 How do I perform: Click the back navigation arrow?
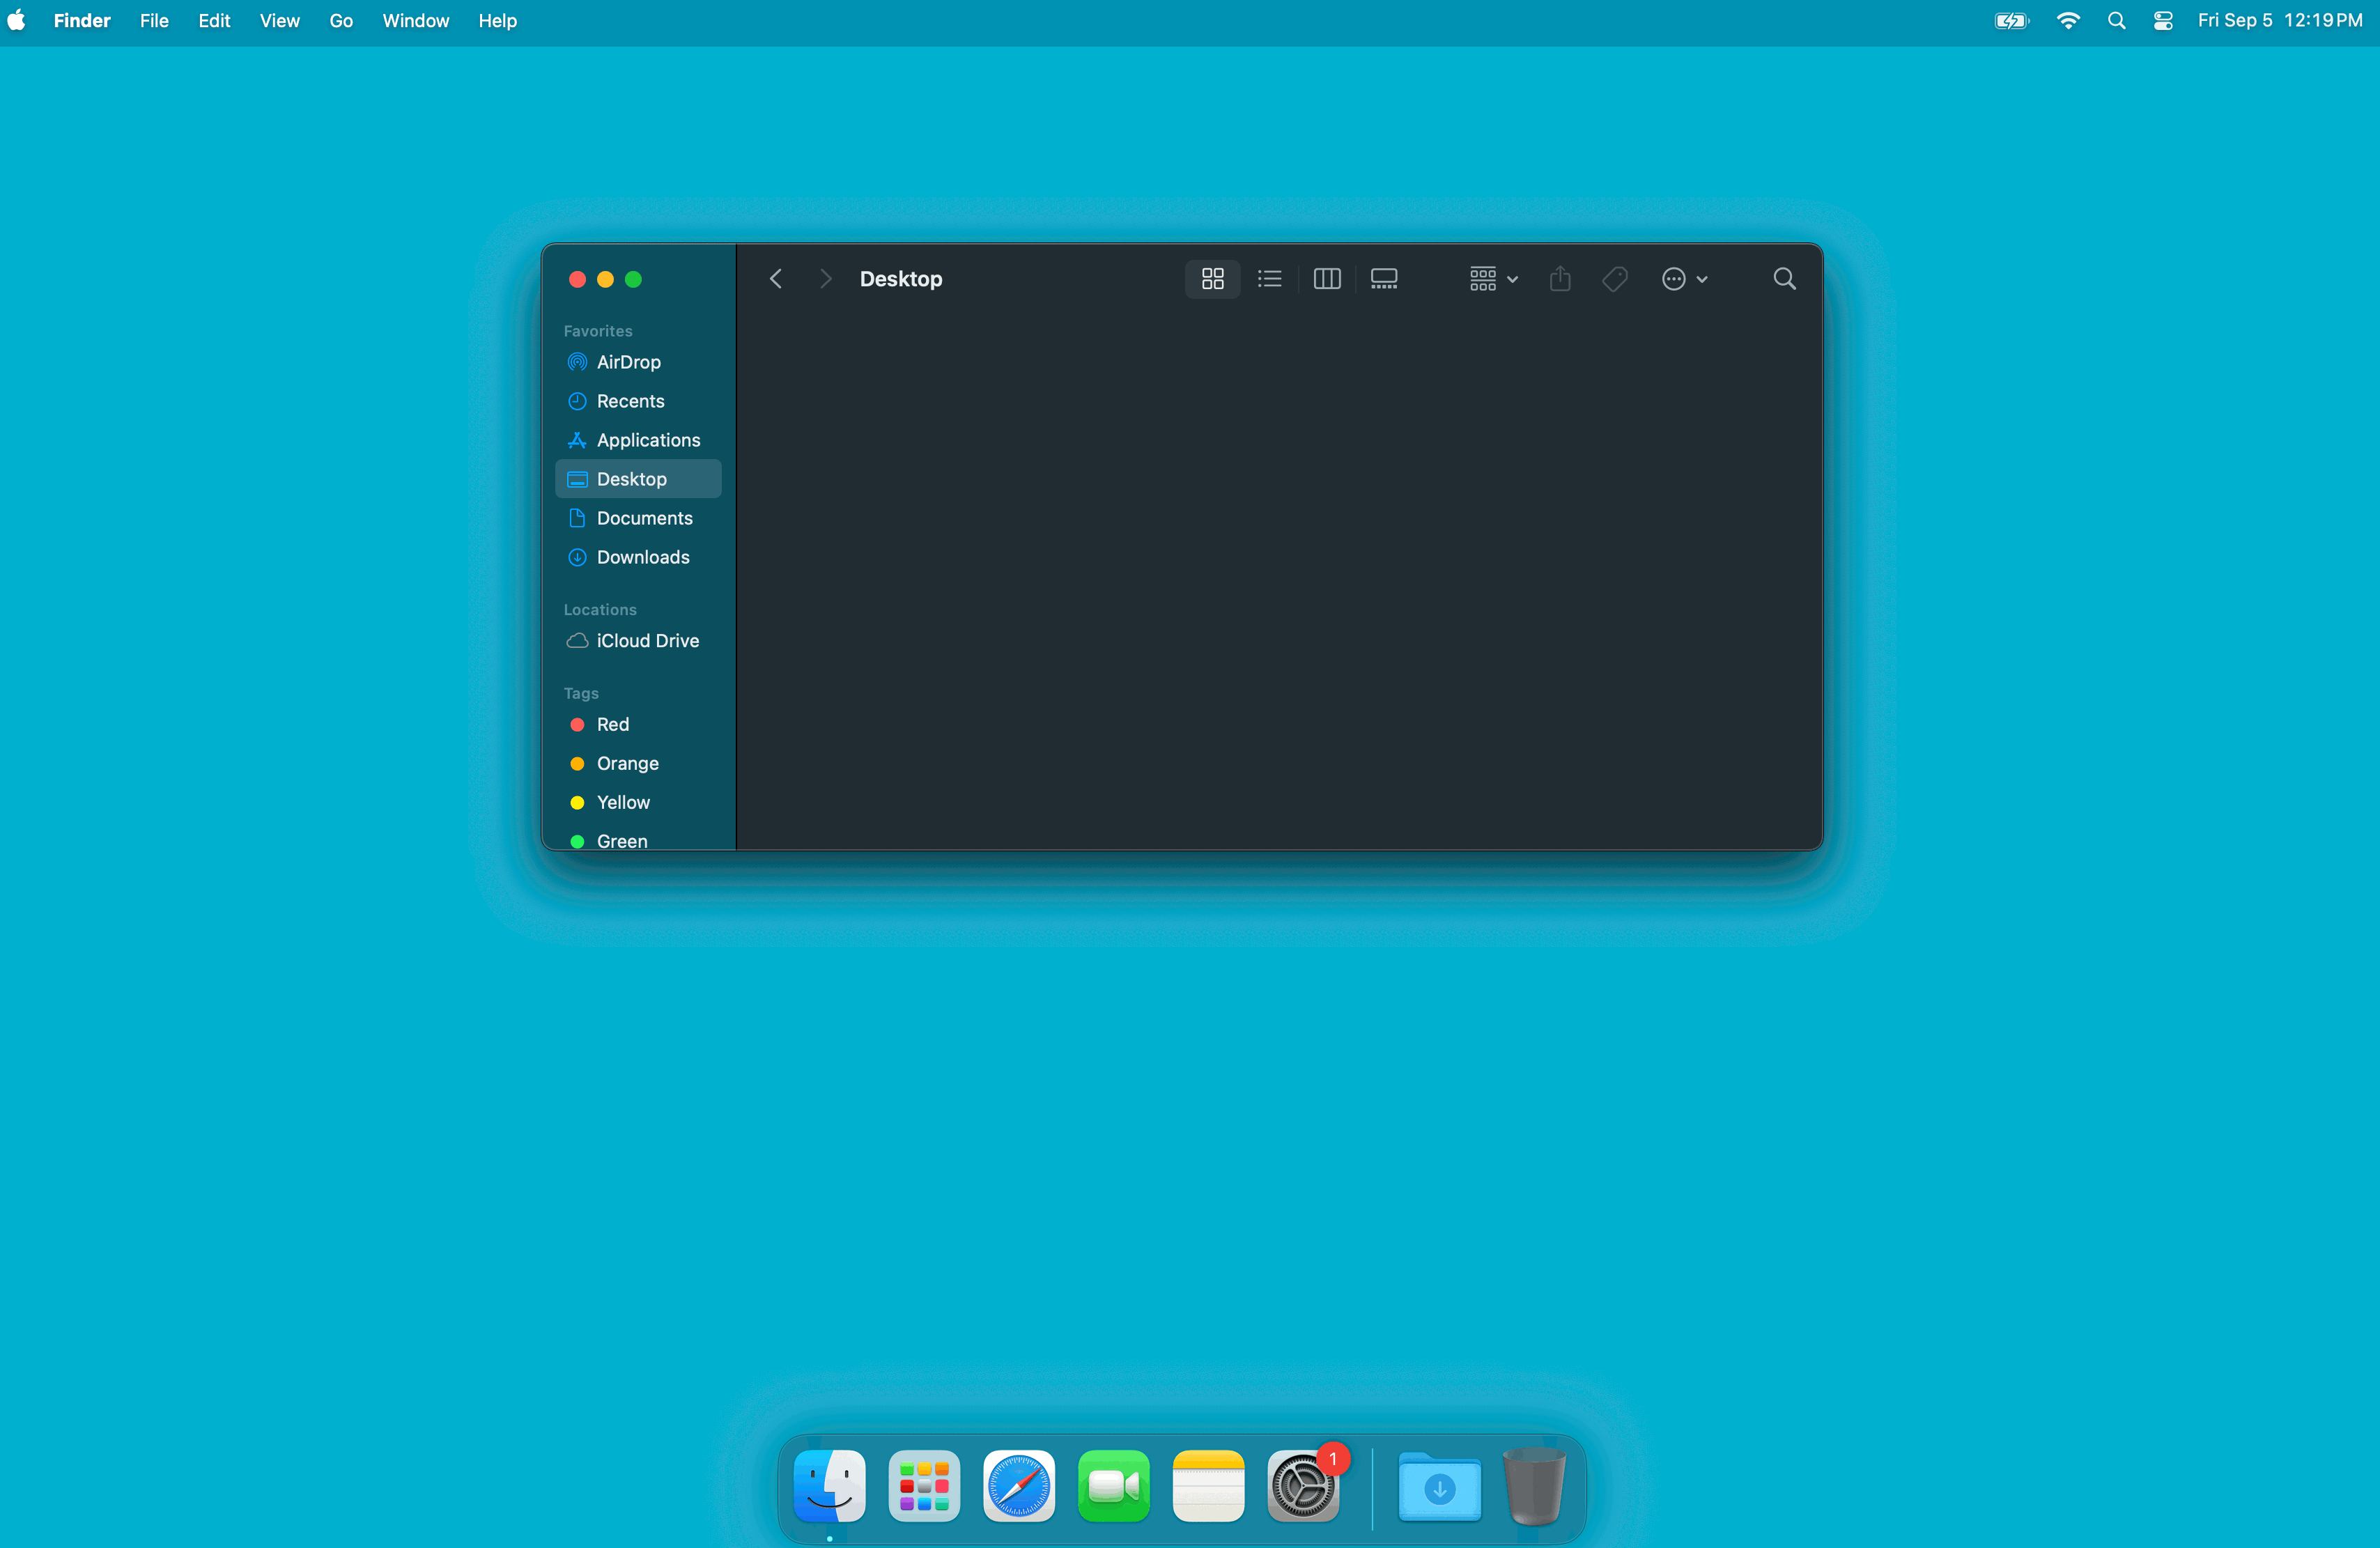click(776, 279)
